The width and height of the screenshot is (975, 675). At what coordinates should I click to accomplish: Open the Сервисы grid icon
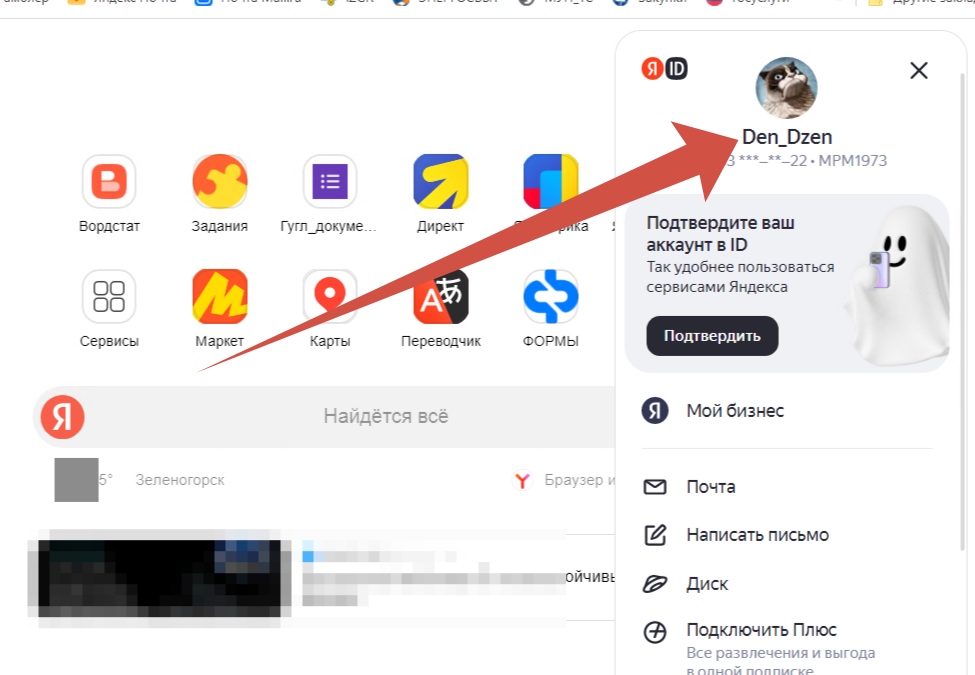[109, 296]
